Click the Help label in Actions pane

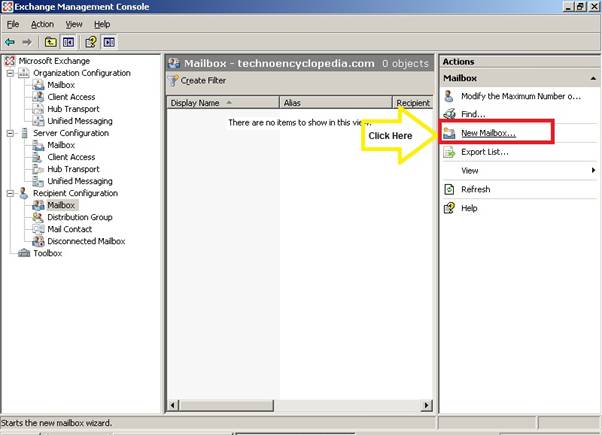(469, 208)
